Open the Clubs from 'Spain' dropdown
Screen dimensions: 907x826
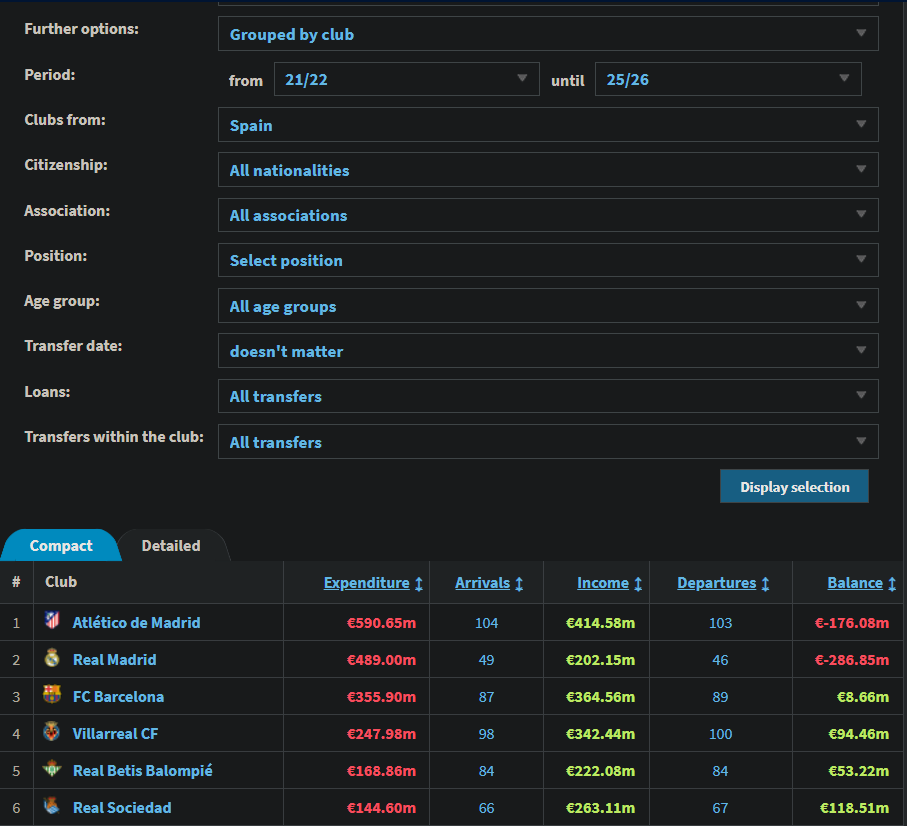coord(548,124)
